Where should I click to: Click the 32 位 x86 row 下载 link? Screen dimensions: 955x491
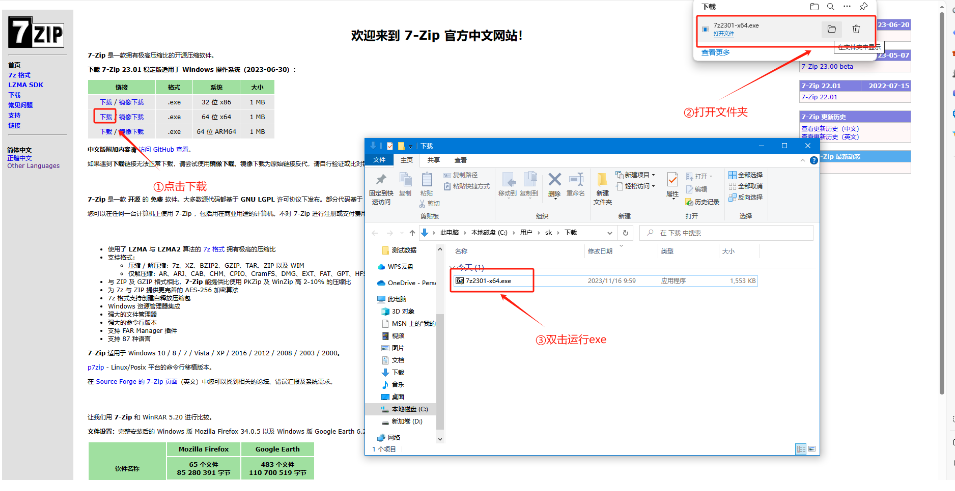pyautogui.click(x=106, y=102)
